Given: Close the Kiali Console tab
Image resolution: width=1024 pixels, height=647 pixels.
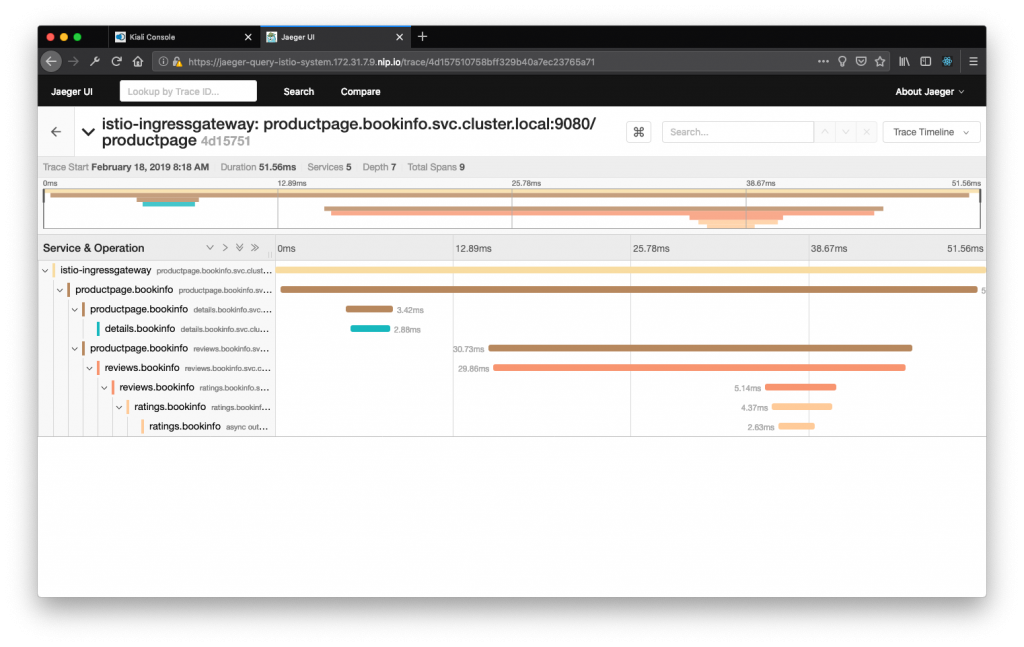Looking at the screenshot, I should click(x=248, y=37).
